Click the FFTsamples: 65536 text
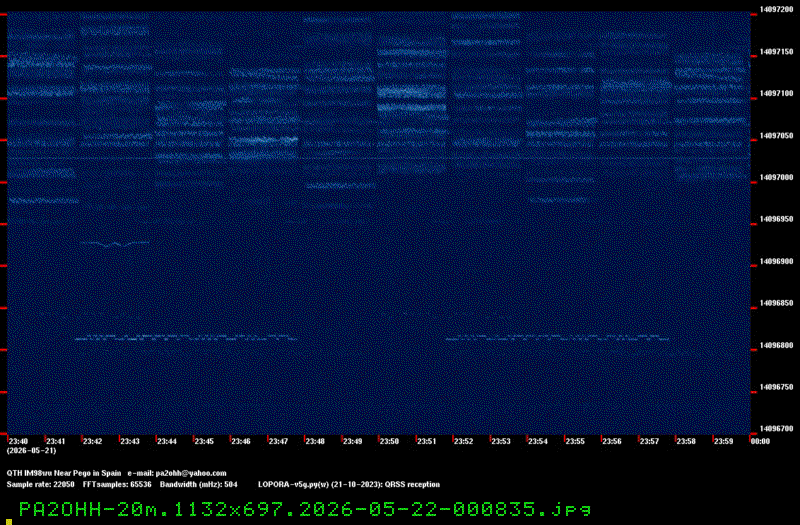The width and height of the screenshot is (800, 525). 117,484
